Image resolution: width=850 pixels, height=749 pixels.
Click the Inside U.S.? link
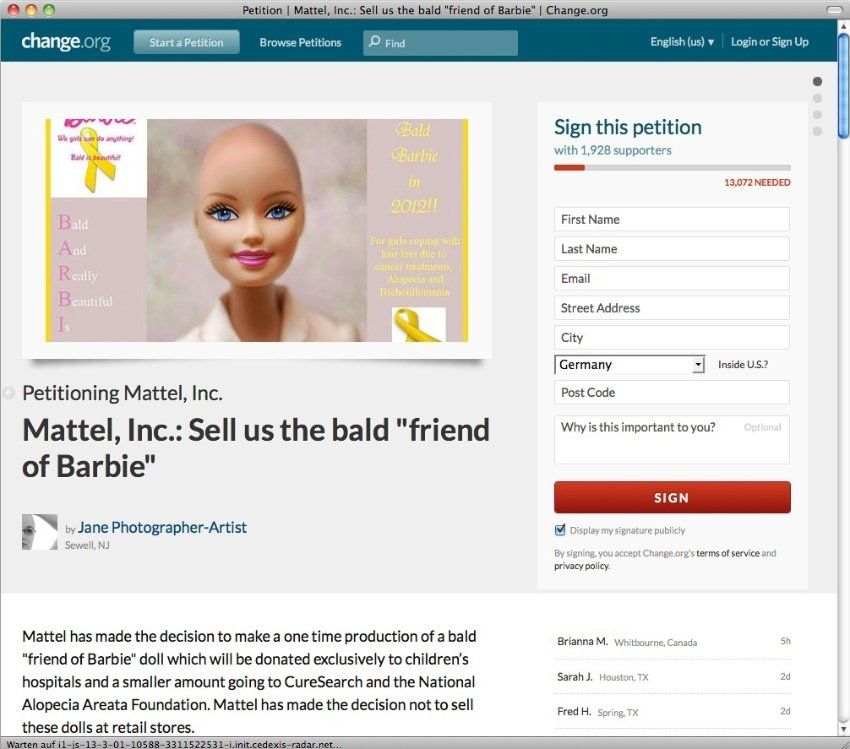coord(743,364)
